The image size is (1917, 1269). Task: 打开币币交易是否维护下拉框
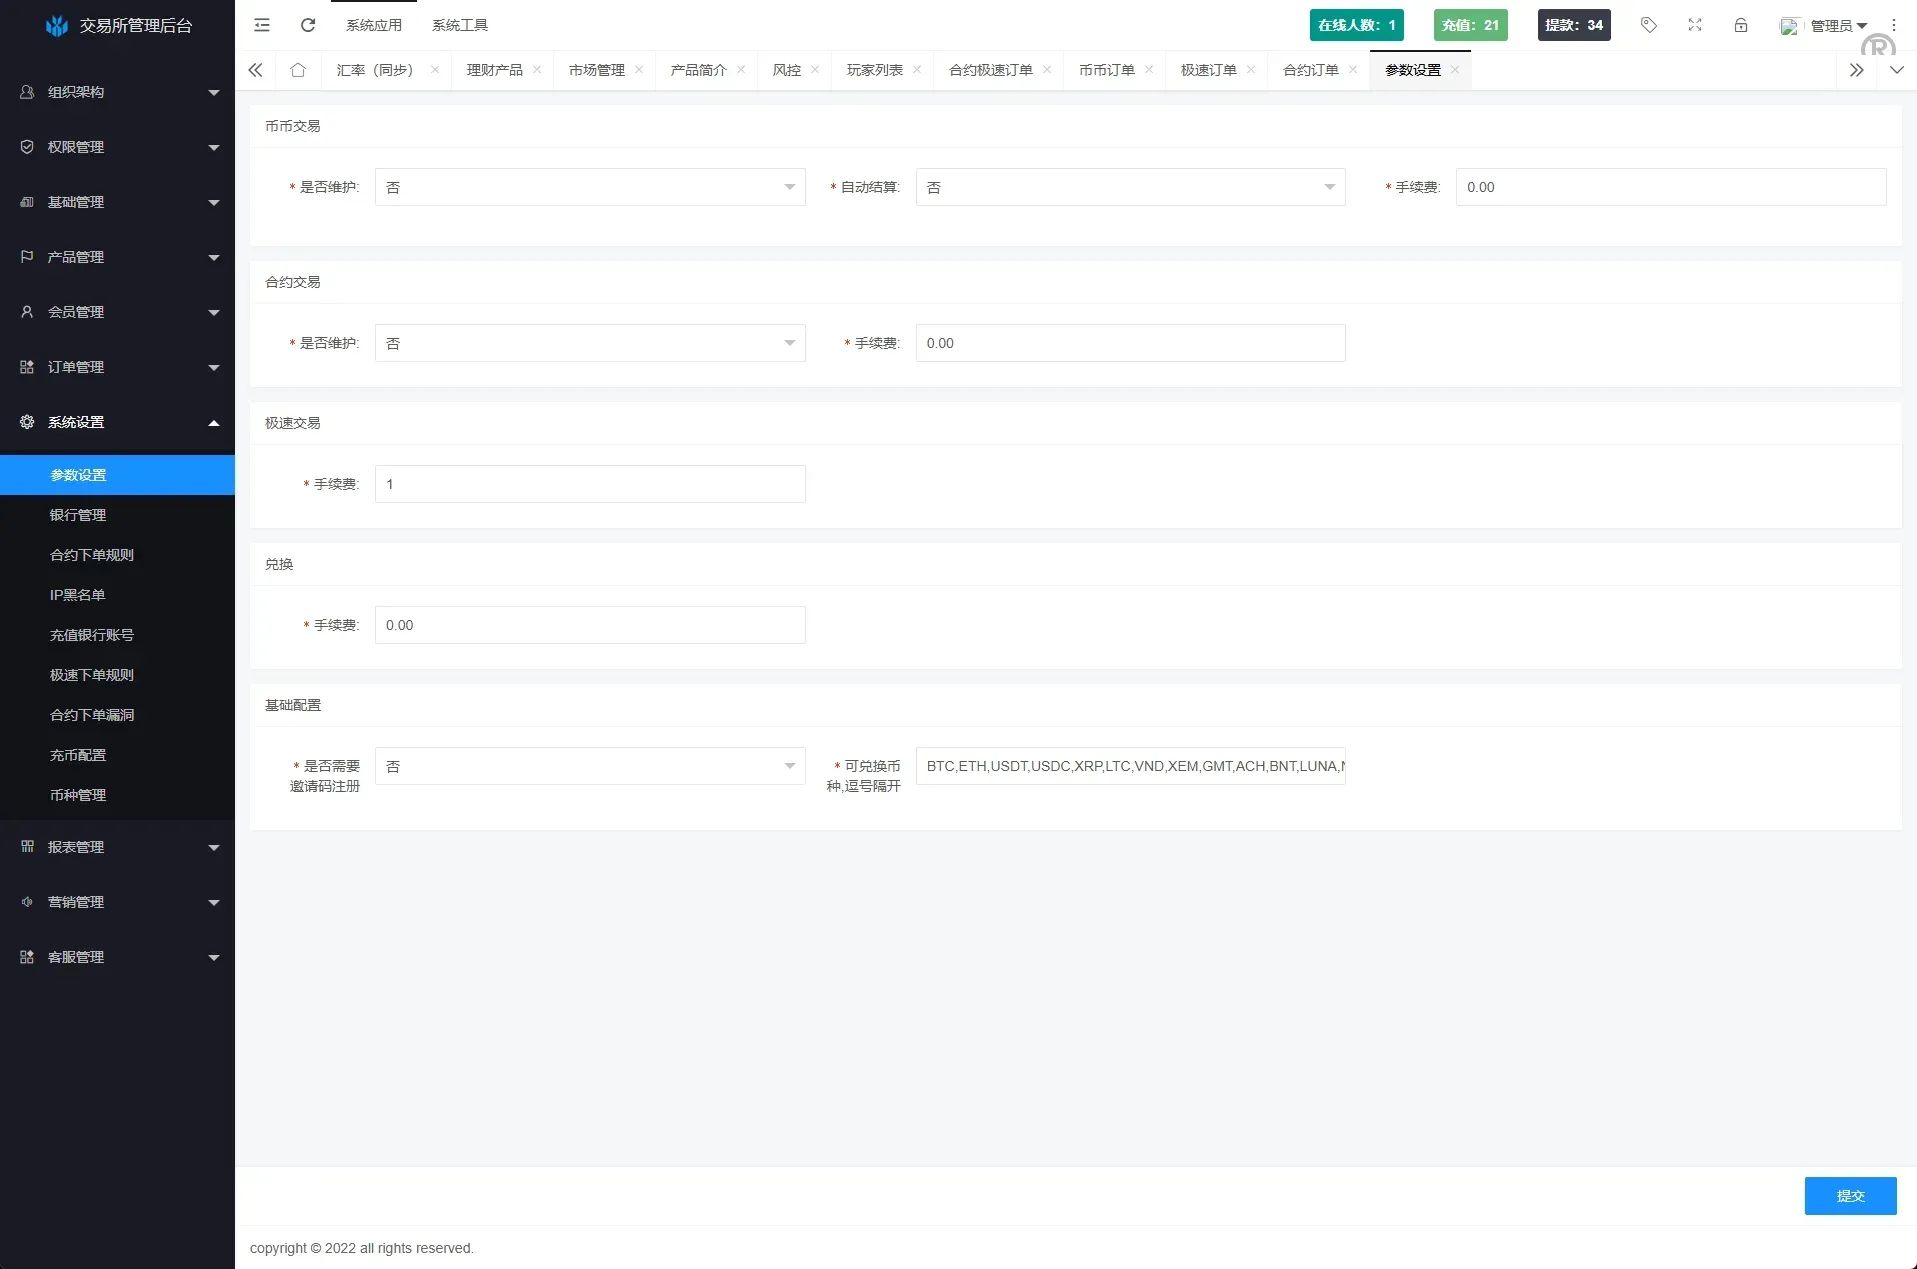tap(589, 187)
